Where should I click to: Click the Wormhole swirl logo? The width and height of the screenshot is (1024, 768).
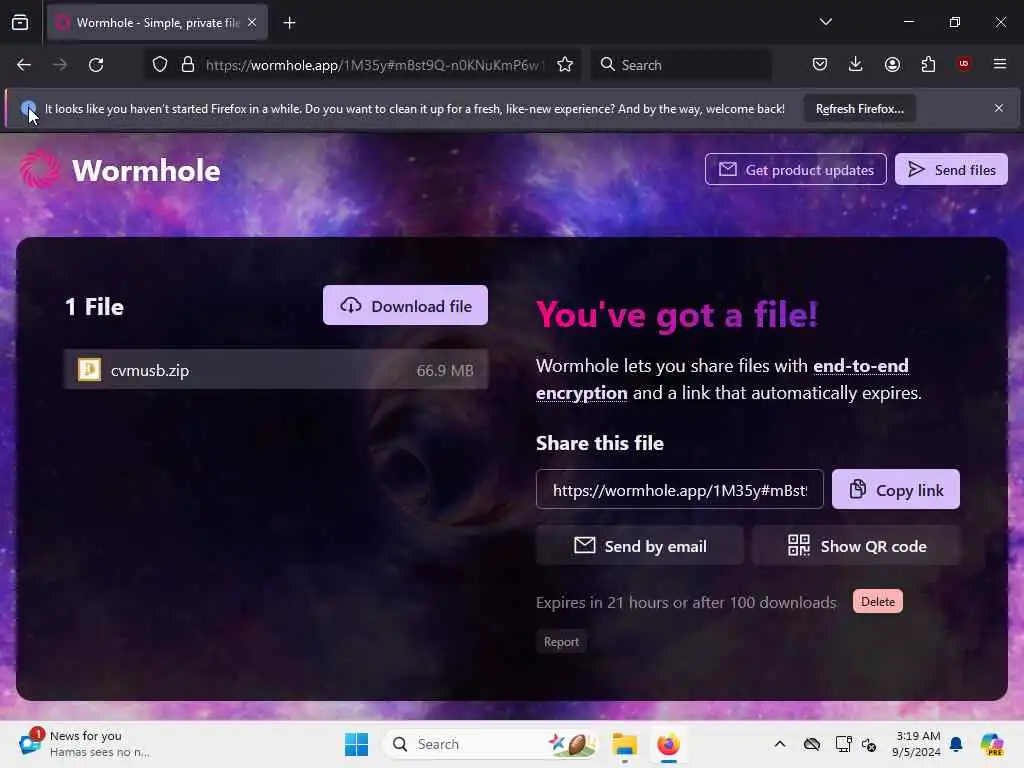(40, 169)
